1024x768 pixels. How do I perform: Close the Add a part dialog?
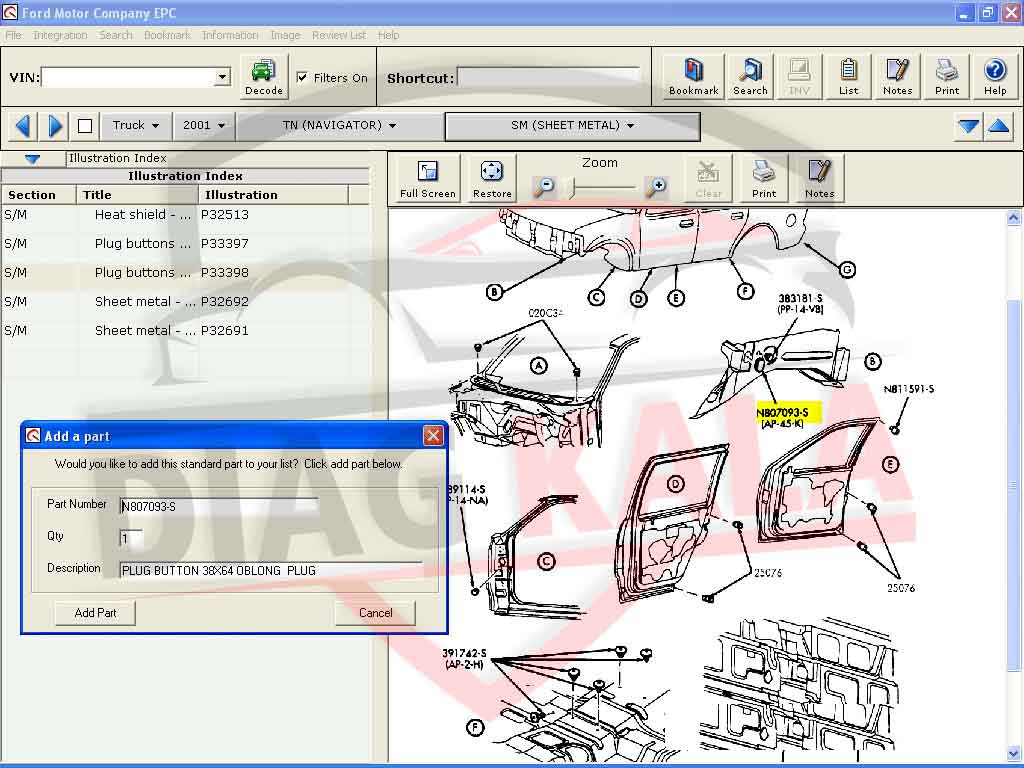click(x=433, y=436)
